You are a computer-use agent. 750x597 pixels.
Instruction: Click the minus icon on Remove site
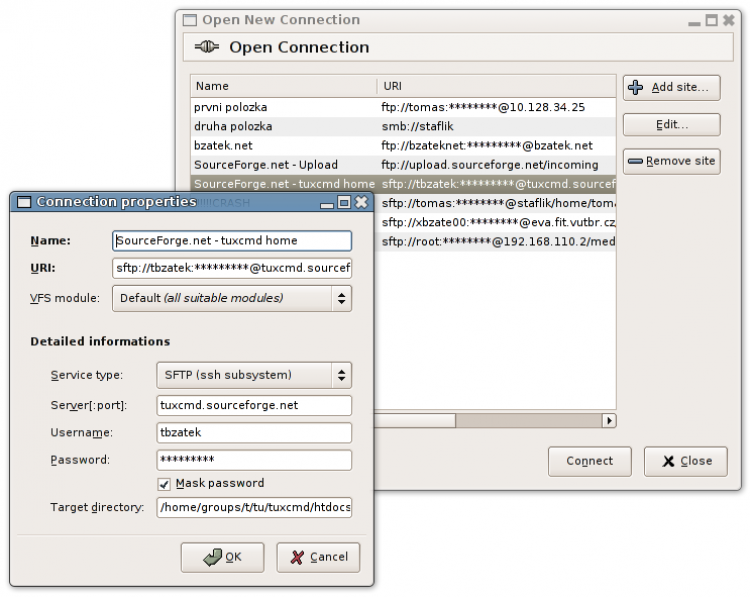[635, 161]
